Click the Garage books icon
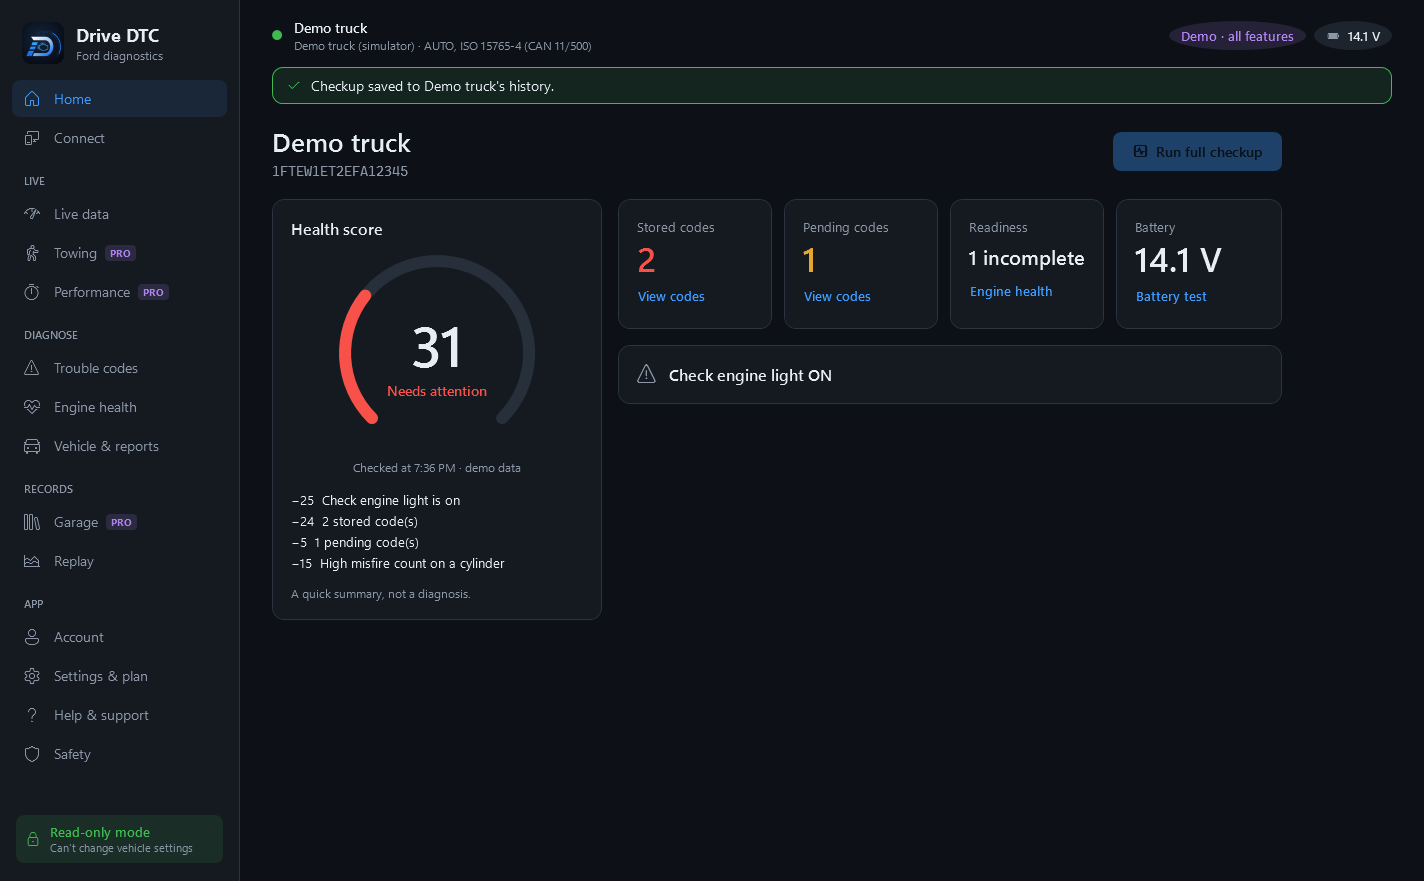This screenshot has height=881, width=1424. pyautogui.click(x=32, y=522)
